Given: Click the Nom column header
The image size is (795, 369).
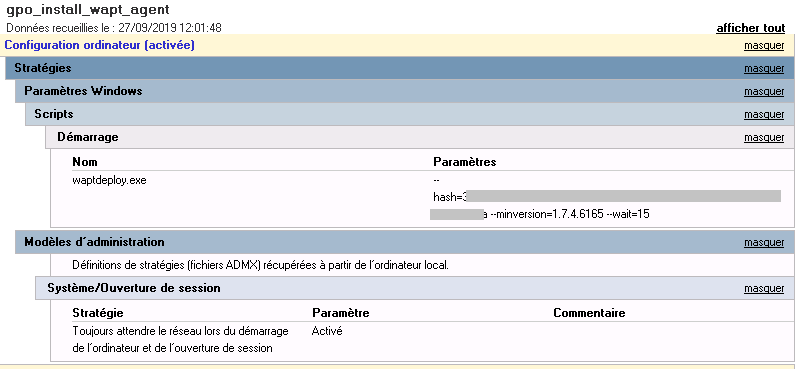Looking at the screenshot, I should pyautogui.click(x=85, y=162).
